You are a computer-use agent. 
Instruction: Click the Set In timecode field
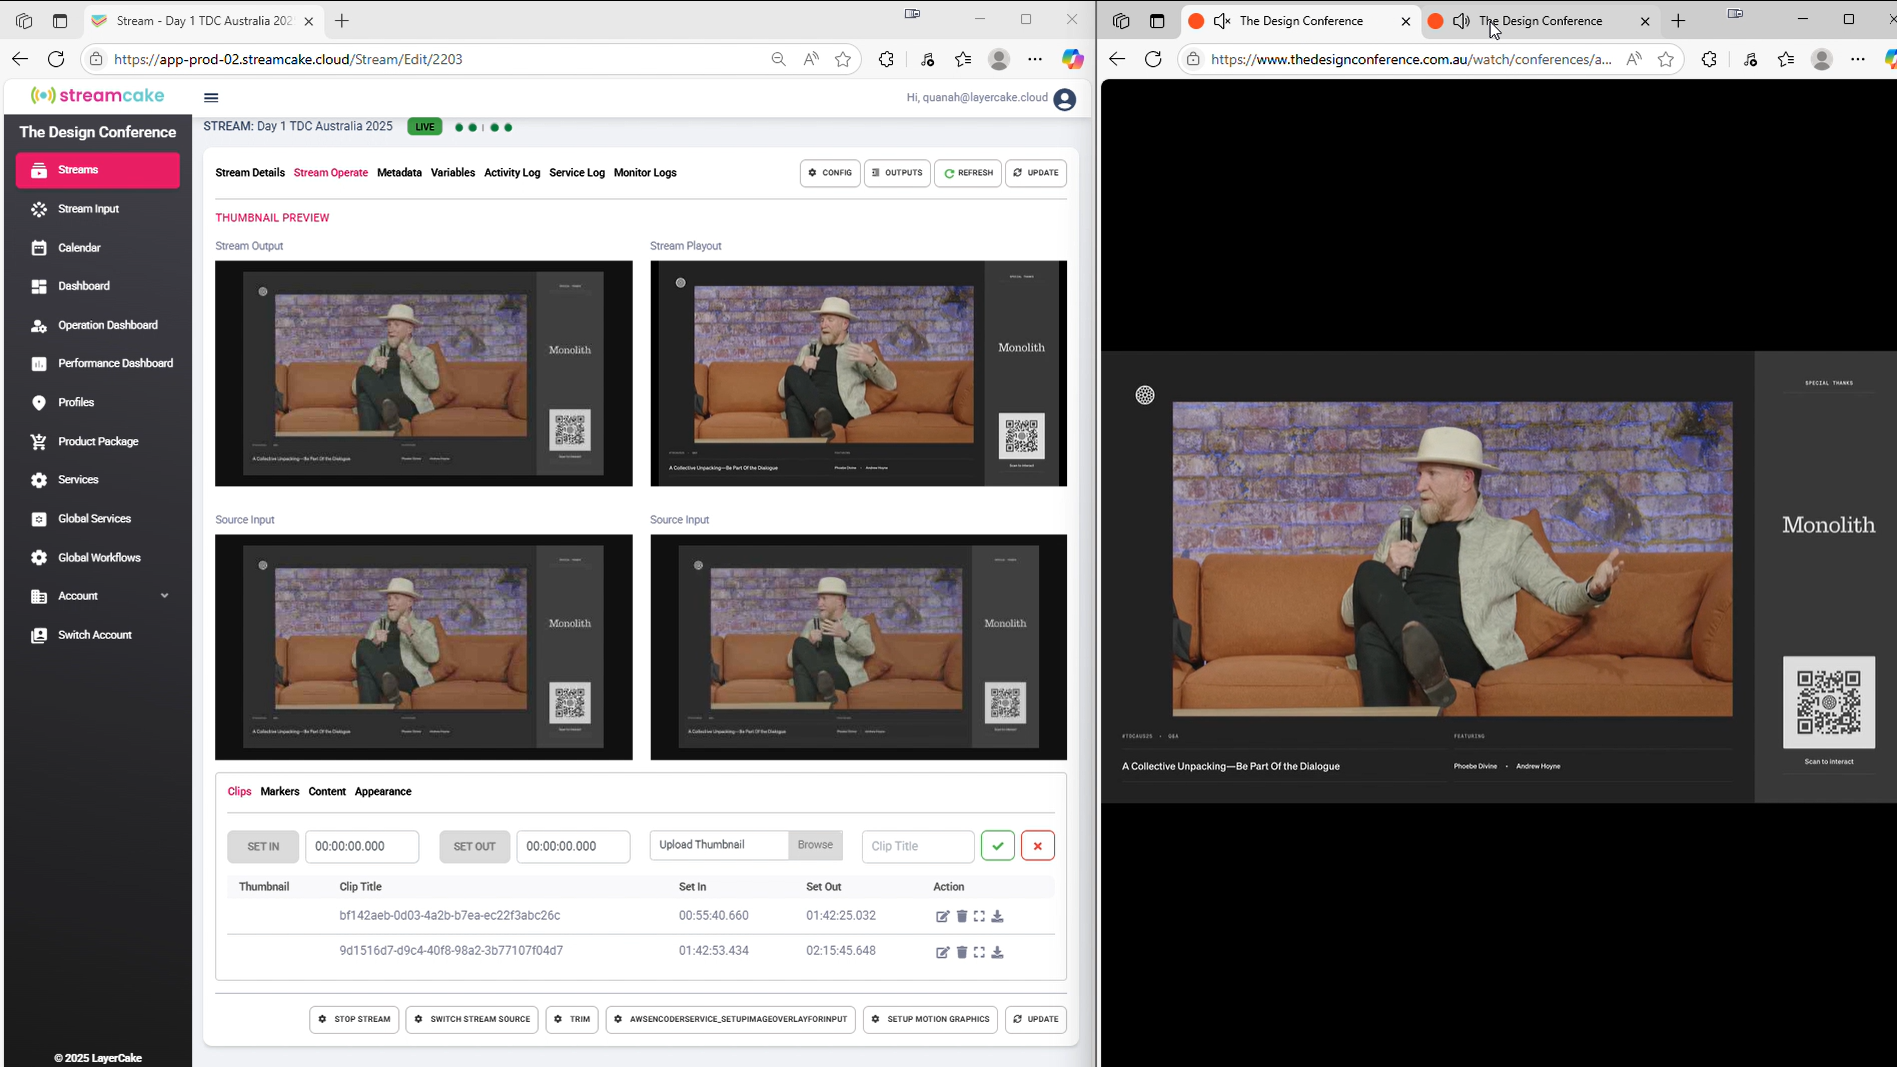[x=362, y=846]
